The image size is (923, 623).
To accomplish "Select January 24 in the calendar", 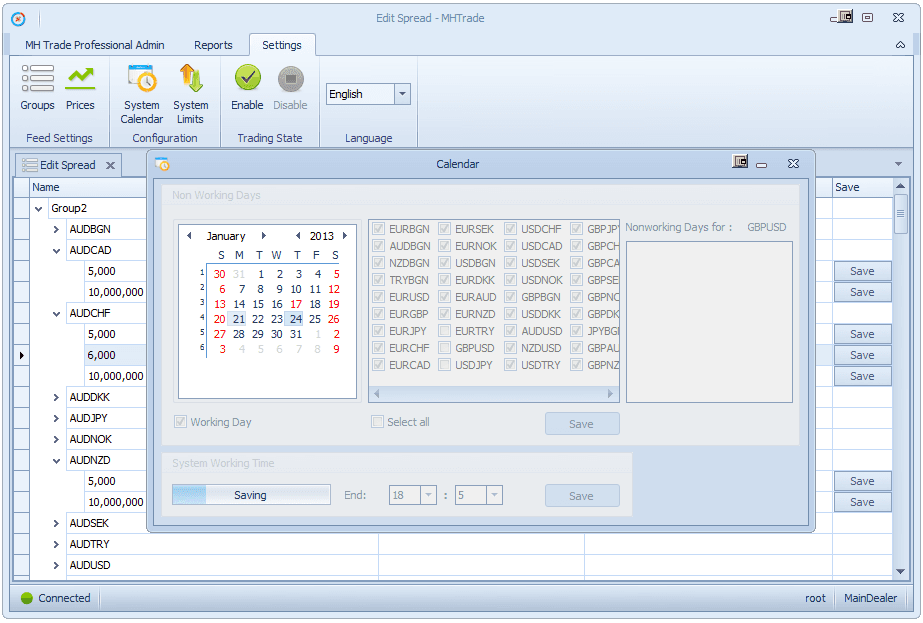I will coord(296,319).
